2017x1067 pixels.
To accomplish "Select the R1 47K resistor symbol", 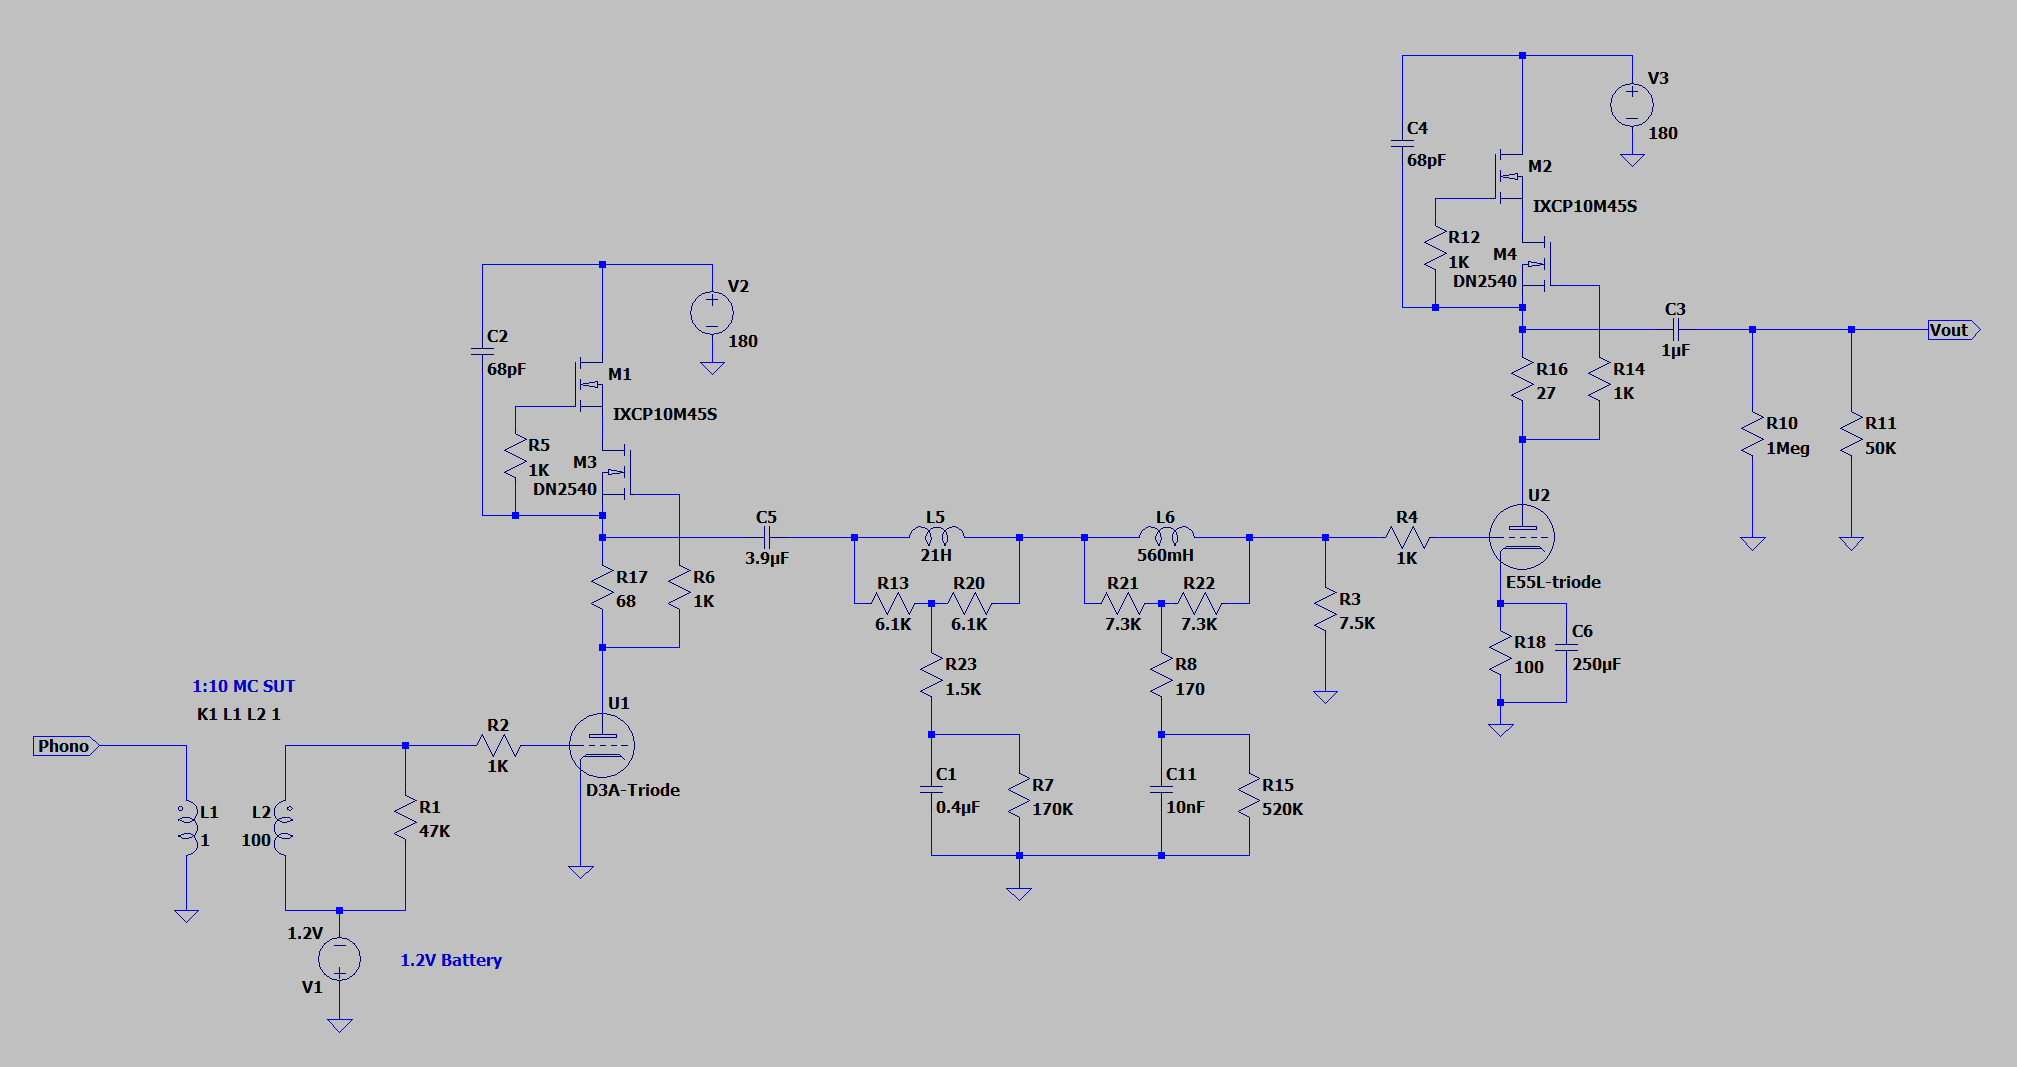I will pos(405,818).
